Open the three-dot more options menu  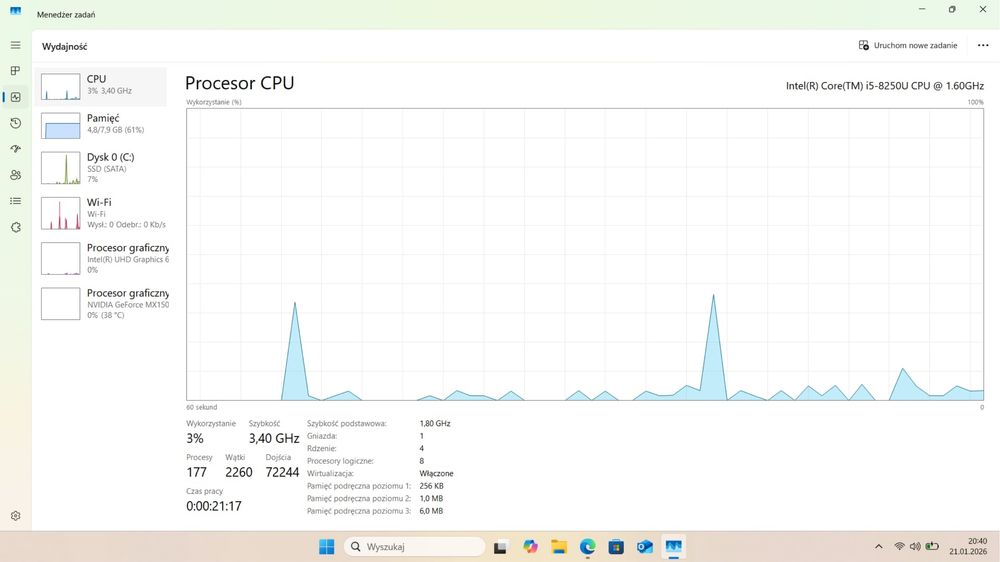click(x=983, y=45)
